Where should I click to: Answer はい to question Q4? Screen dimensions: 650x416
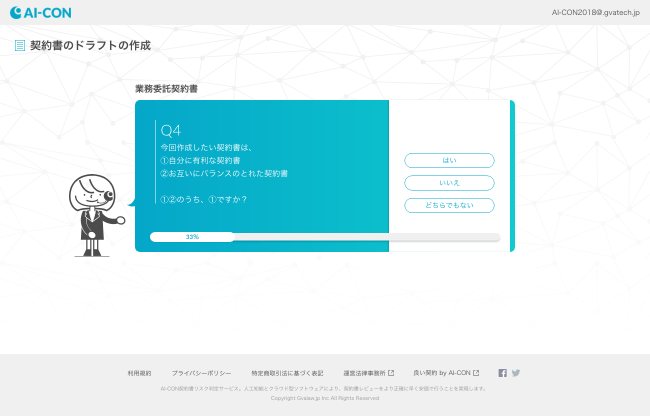(x=449, y=160)
